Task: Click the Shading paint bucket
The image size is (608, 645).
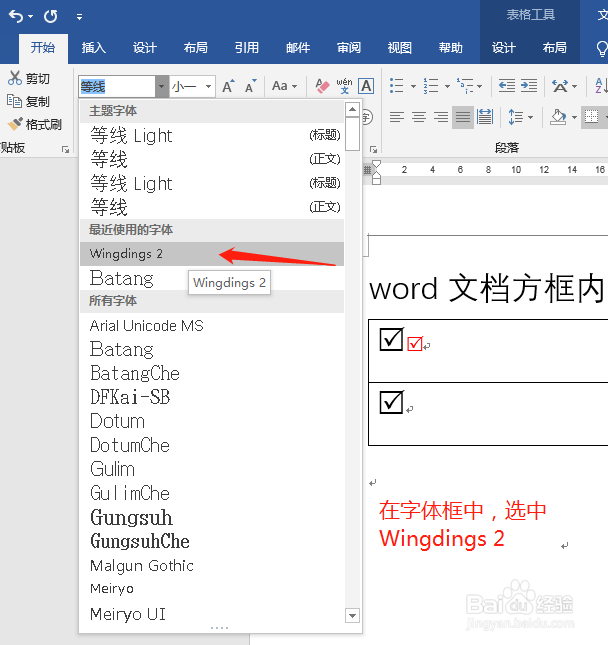Action: click(558, 117)
